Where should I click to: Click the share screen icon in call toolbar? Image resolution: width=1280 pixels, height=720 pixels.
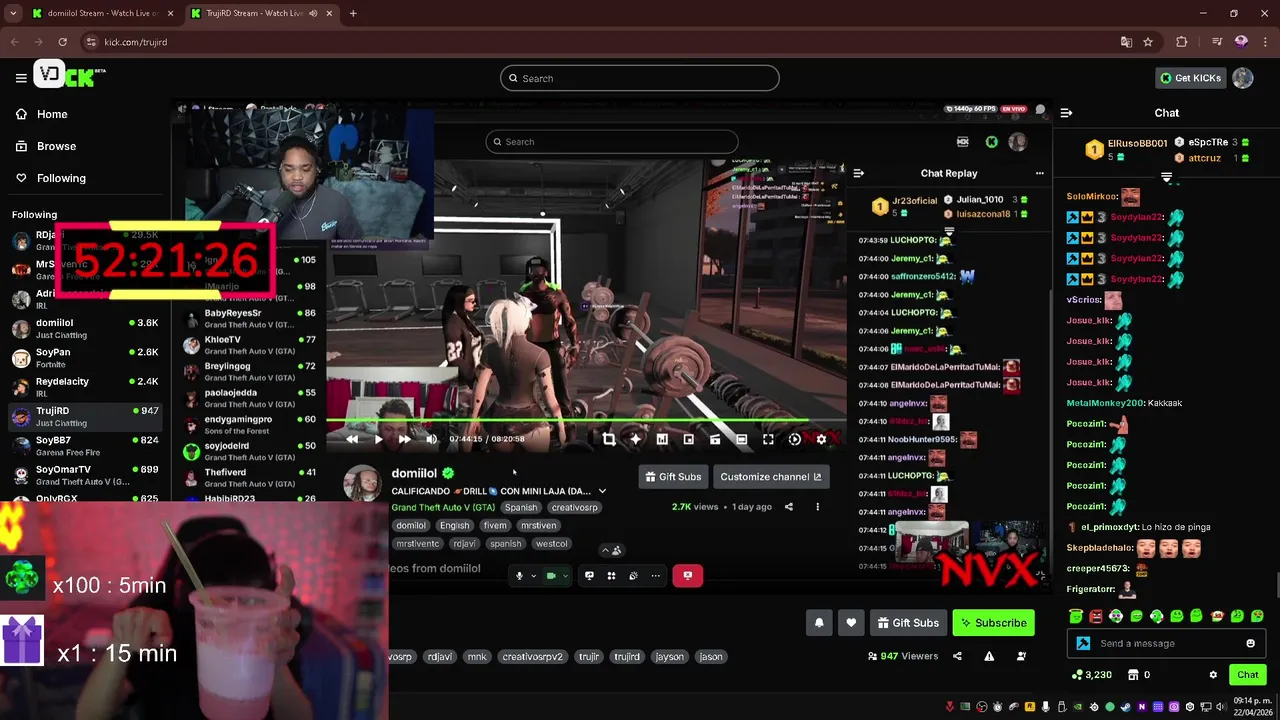coord(589,575)
